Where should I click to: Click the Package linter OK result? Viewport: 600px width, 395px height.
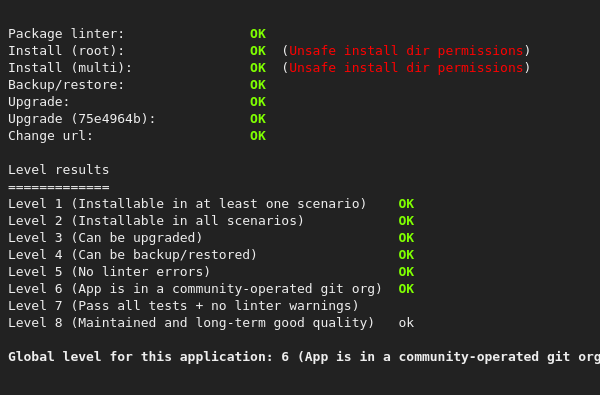(x=258, y=34)
